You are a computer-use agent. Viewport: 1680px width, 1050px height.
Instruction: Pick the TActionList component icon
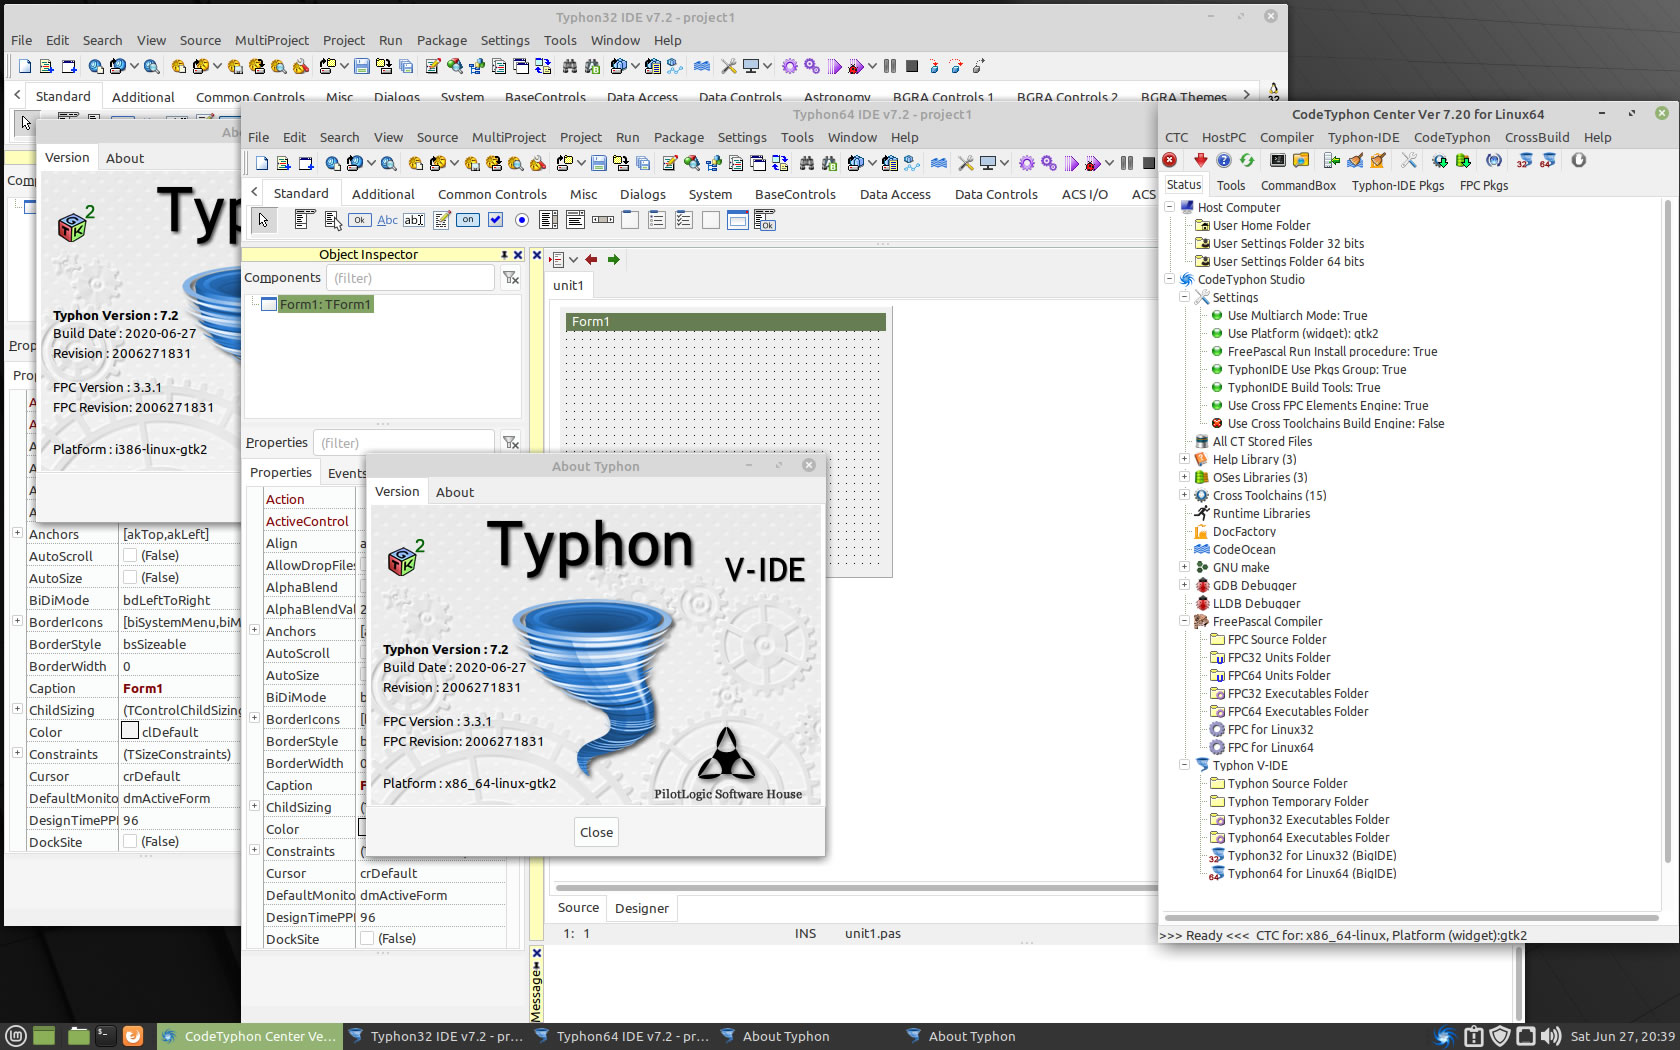765,220
